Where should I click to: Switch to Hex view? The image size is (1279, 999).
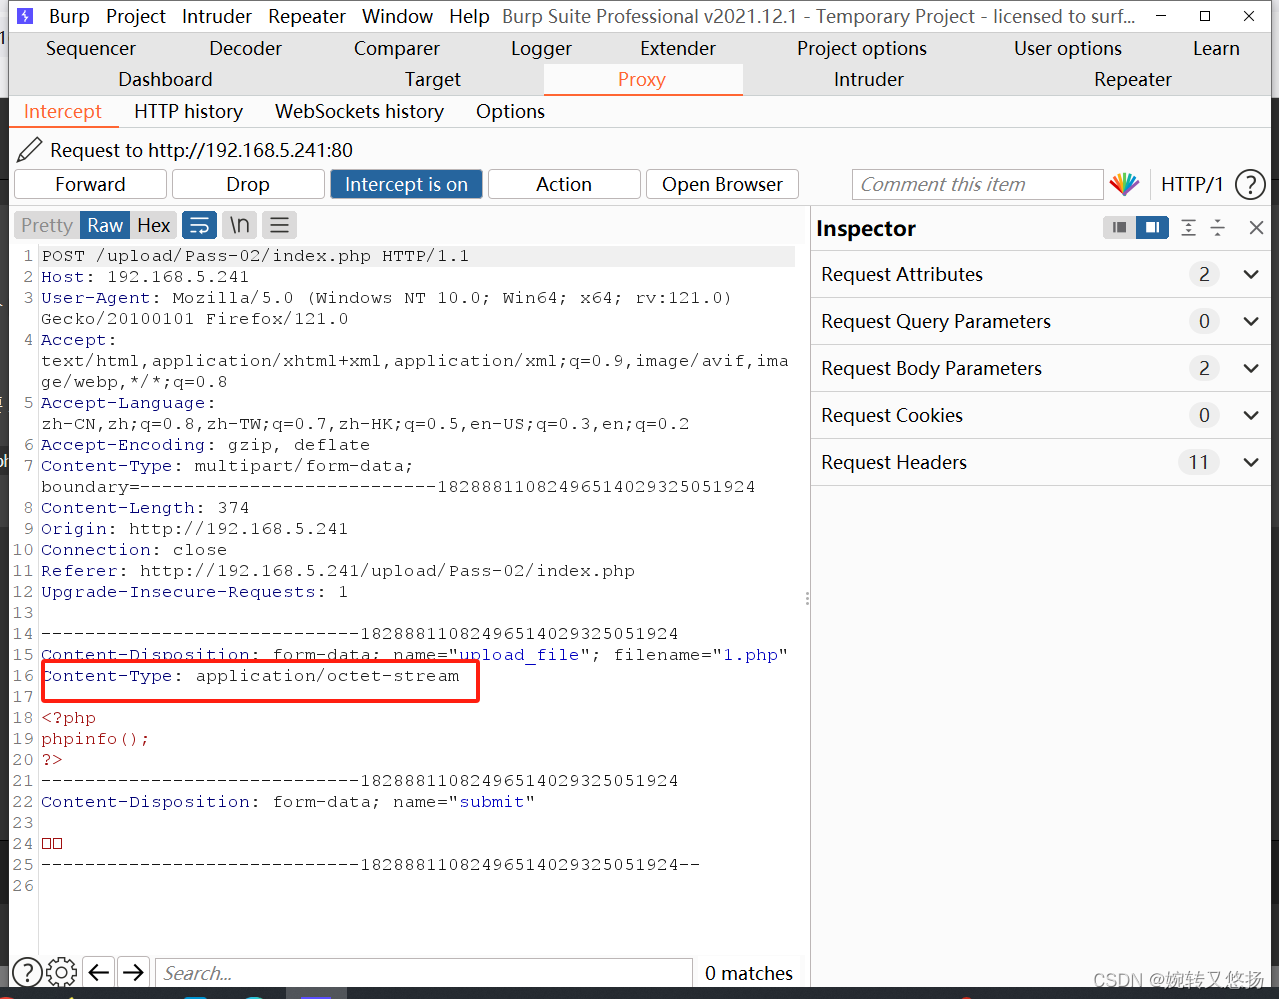154,225
